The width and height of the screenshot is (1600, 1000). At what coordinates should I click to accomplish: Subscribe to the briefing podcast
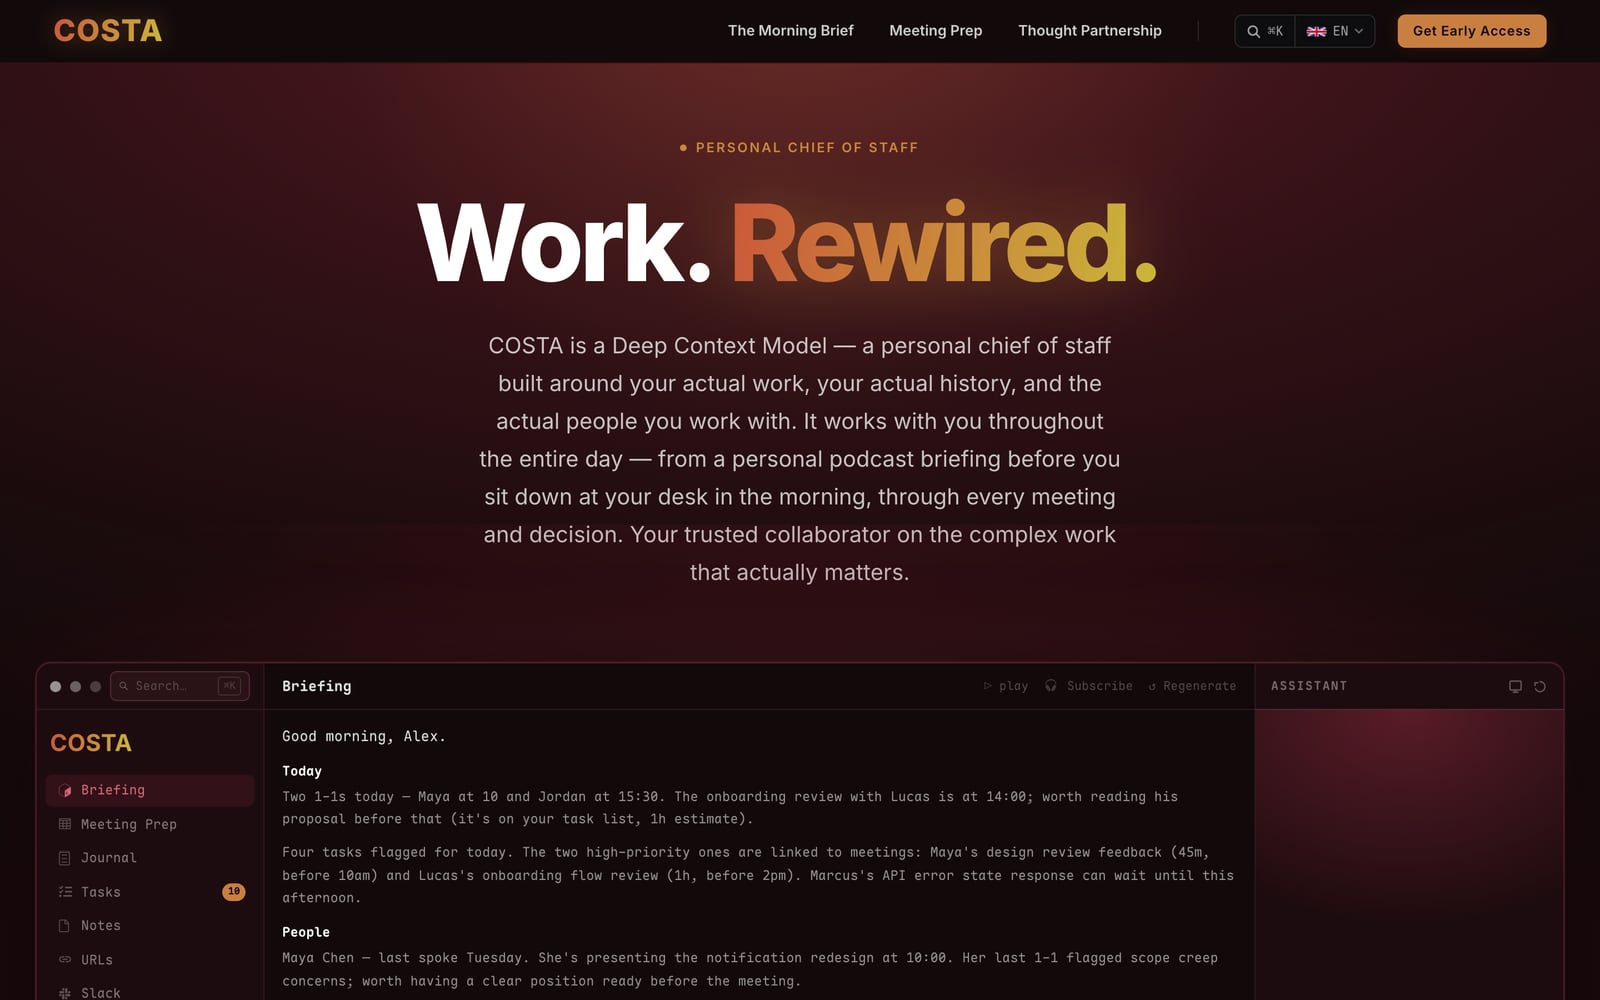(x=1089, y=686)
